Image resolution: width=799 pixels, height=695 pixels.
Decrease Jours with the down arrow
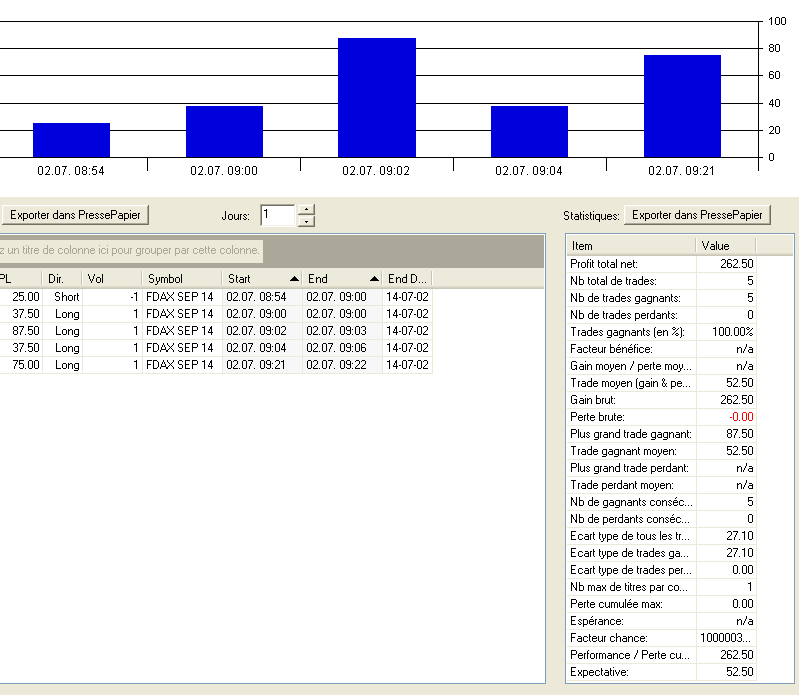[306, 221]
